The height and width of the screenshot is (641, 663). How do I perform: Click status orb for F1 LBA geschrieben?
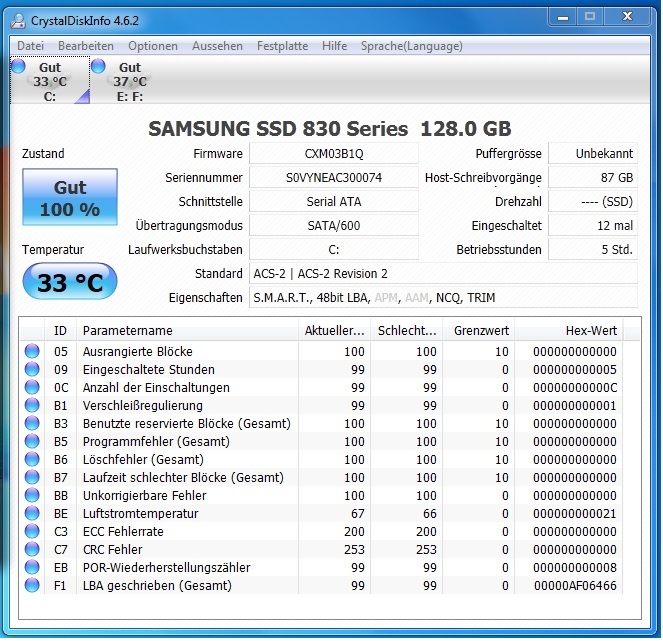coord(32,585)
